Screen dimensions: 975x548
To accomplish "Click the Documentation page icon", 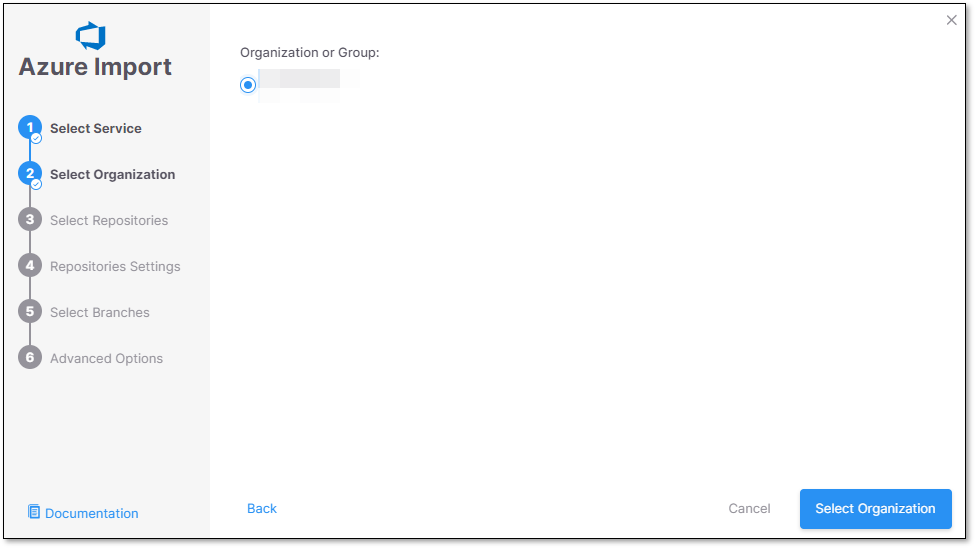I will [34, 512].
